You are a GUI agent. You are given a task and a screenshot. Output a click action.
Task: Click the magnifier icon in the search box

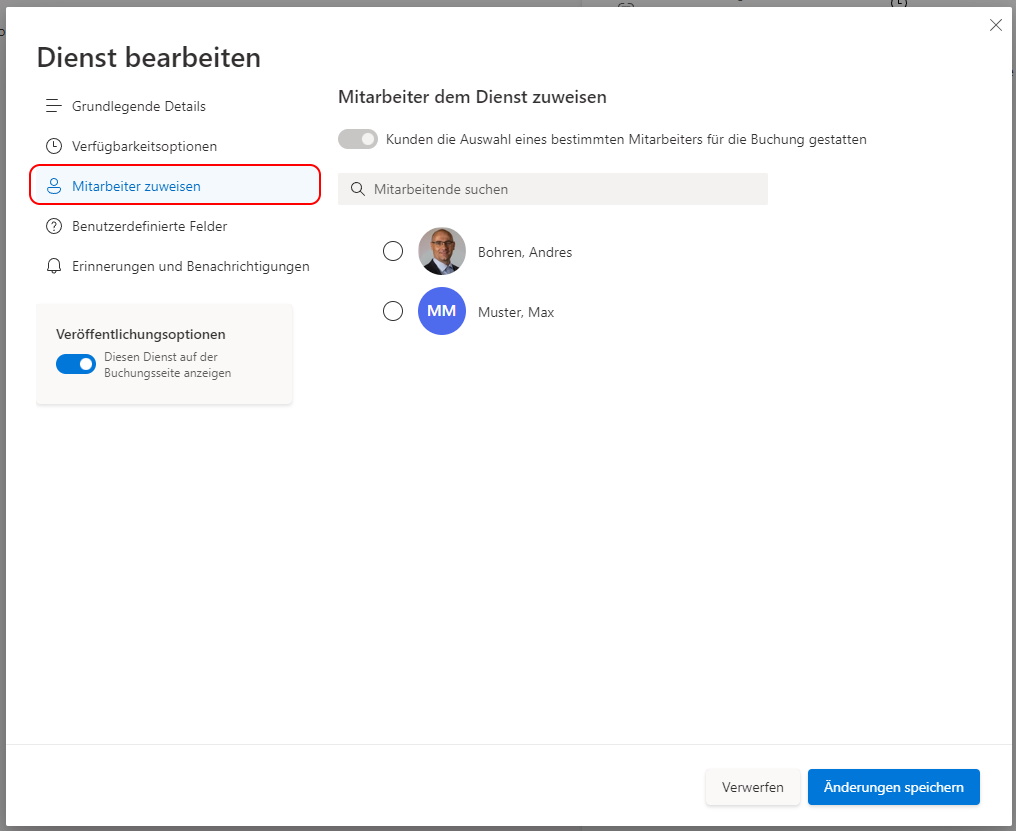point(358,189)
